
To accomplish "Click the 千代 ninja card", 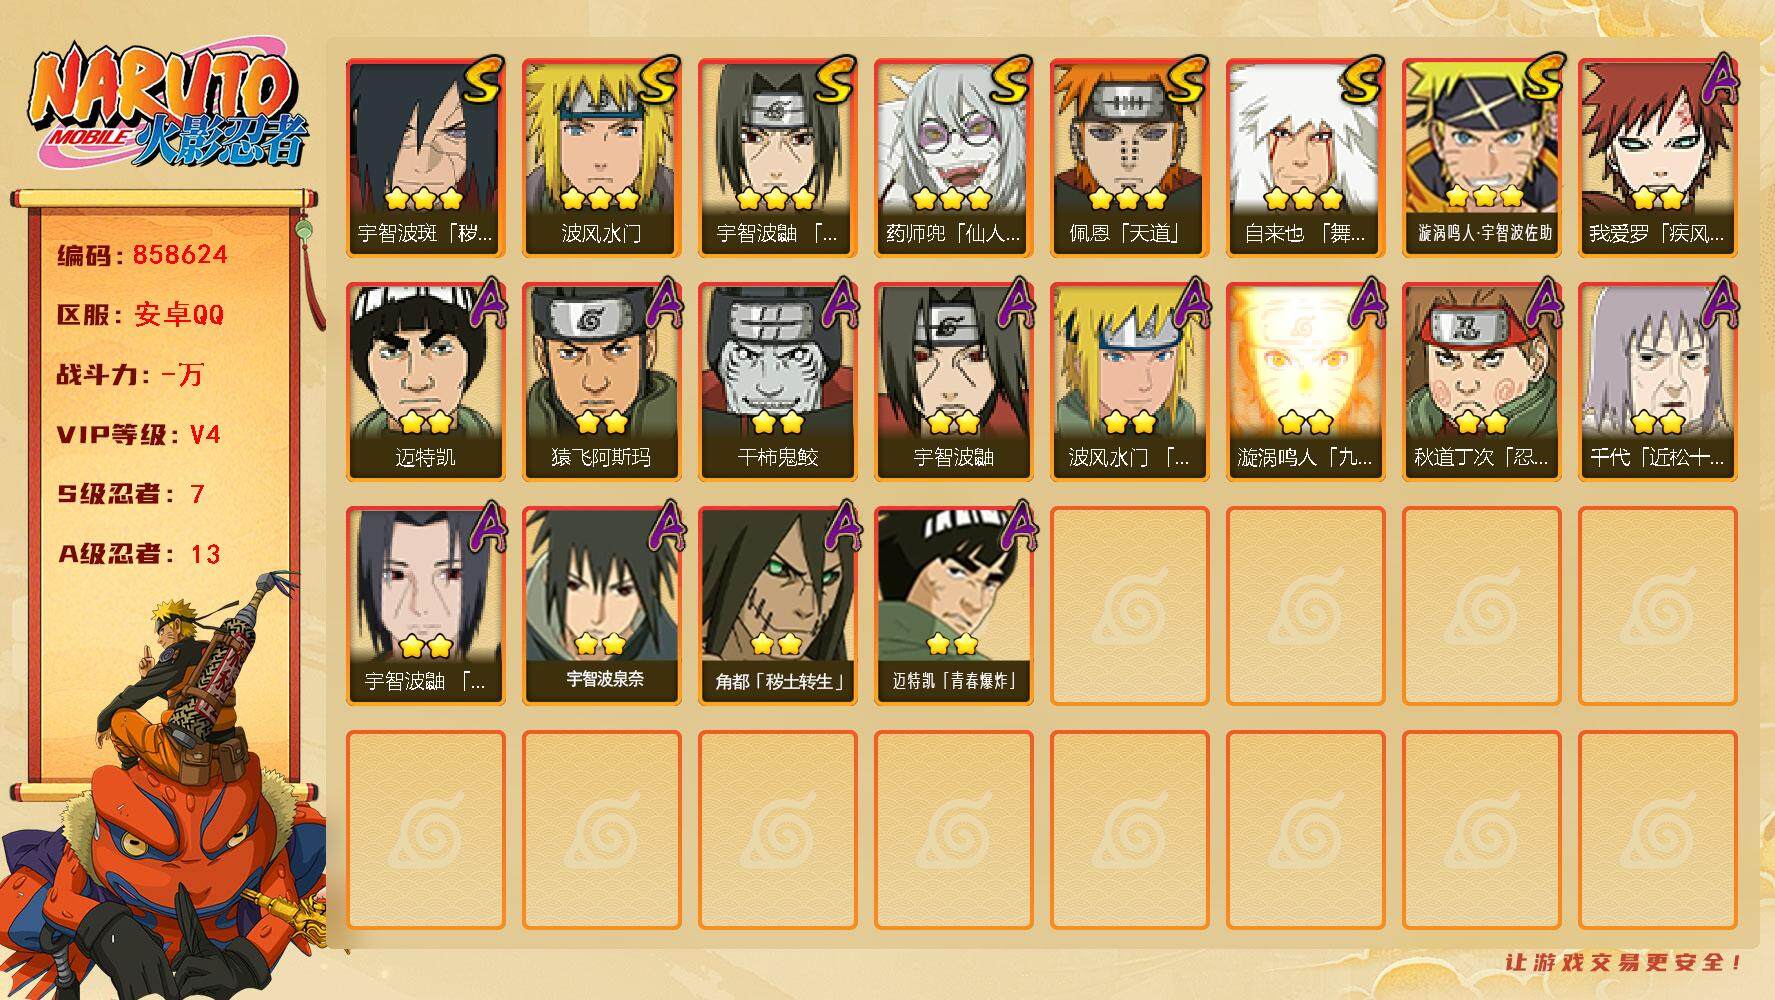I will click(x=1657, y=382).
